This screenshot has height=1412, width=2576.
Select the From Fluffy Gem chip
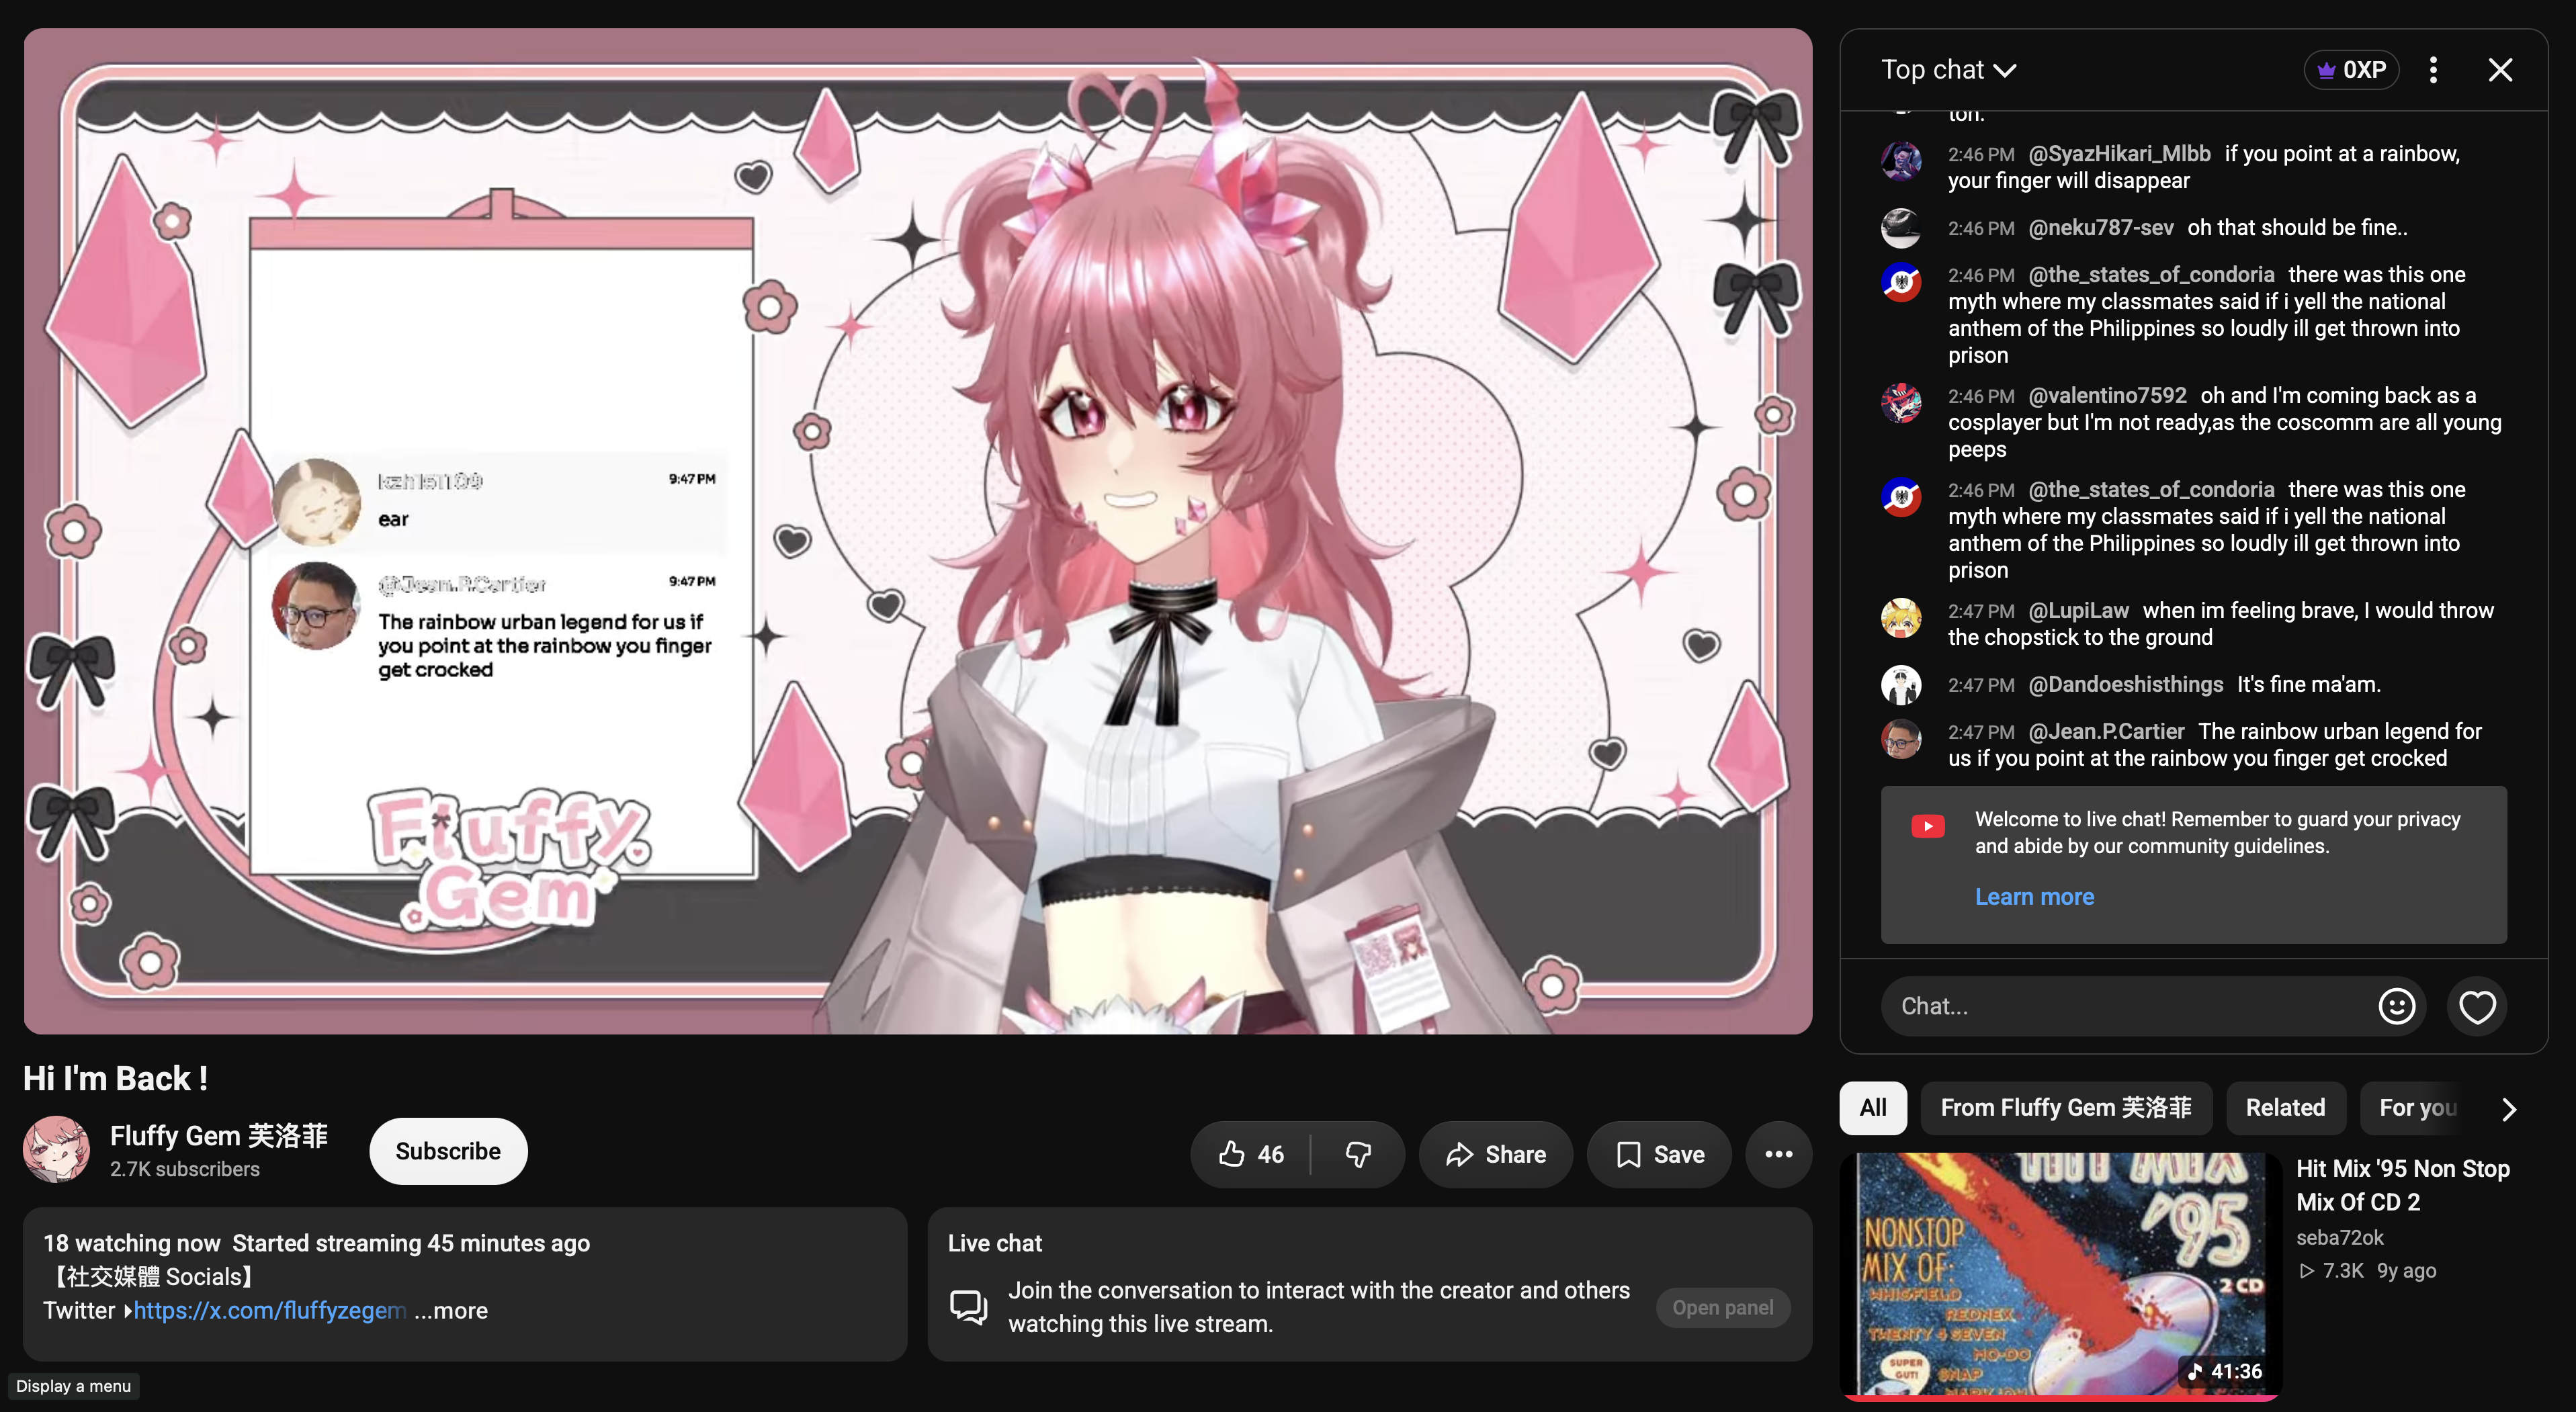coord(2066,1108)
